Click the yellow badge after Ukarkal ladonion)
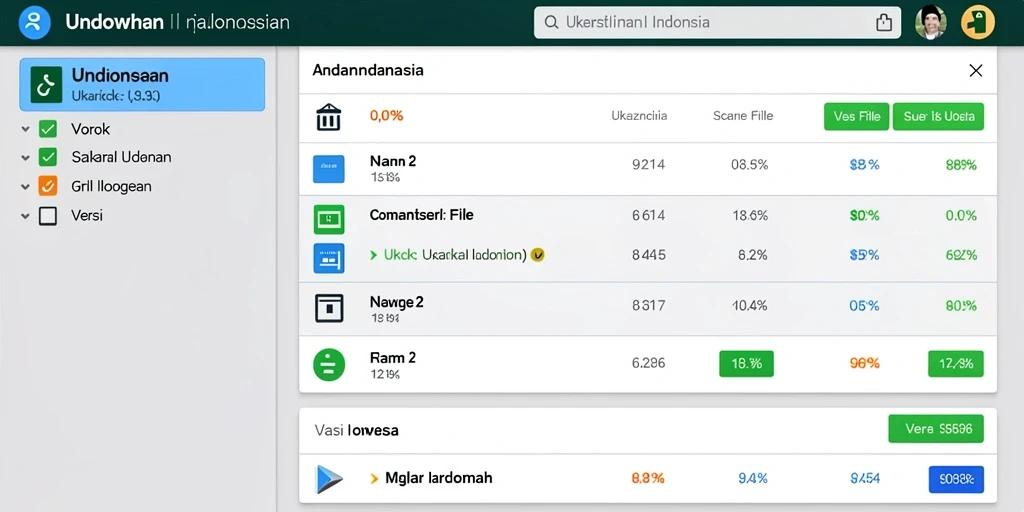The image size is (1024, 512). click(x=537, y=255)
